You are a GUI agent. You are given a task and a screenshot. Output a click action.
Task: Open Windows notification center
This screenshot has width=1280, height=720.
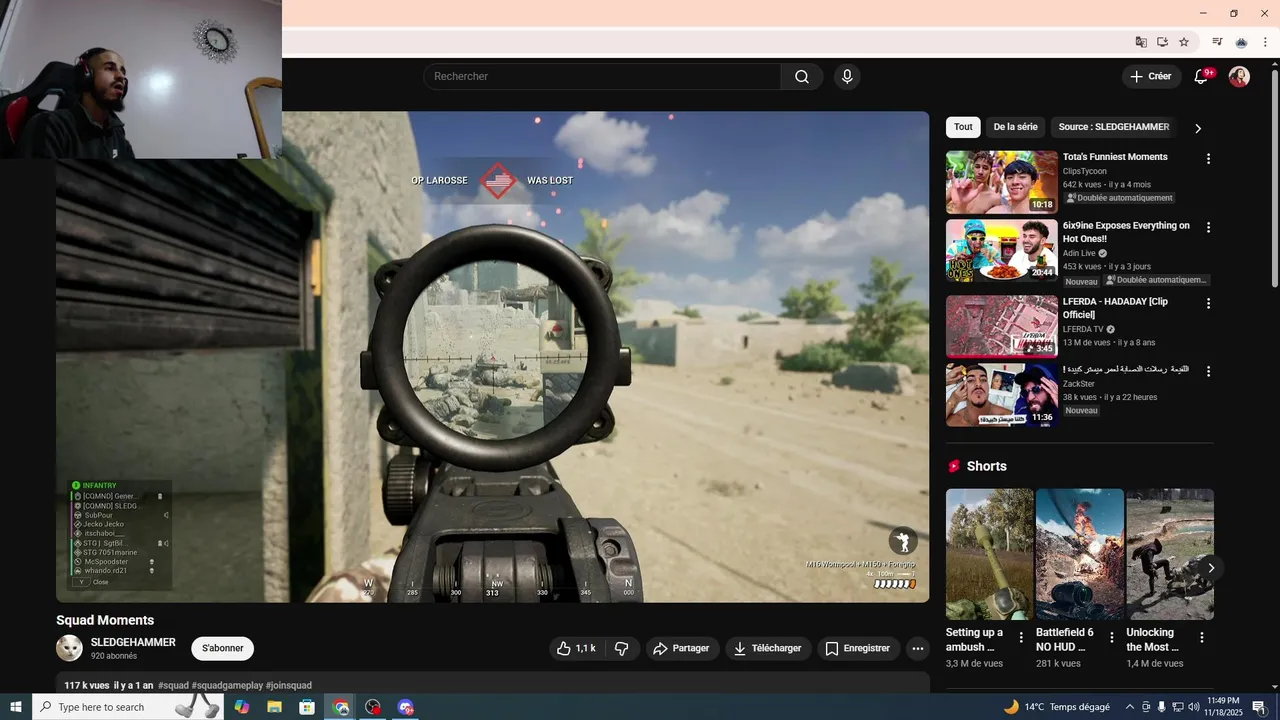(1259, 707)
